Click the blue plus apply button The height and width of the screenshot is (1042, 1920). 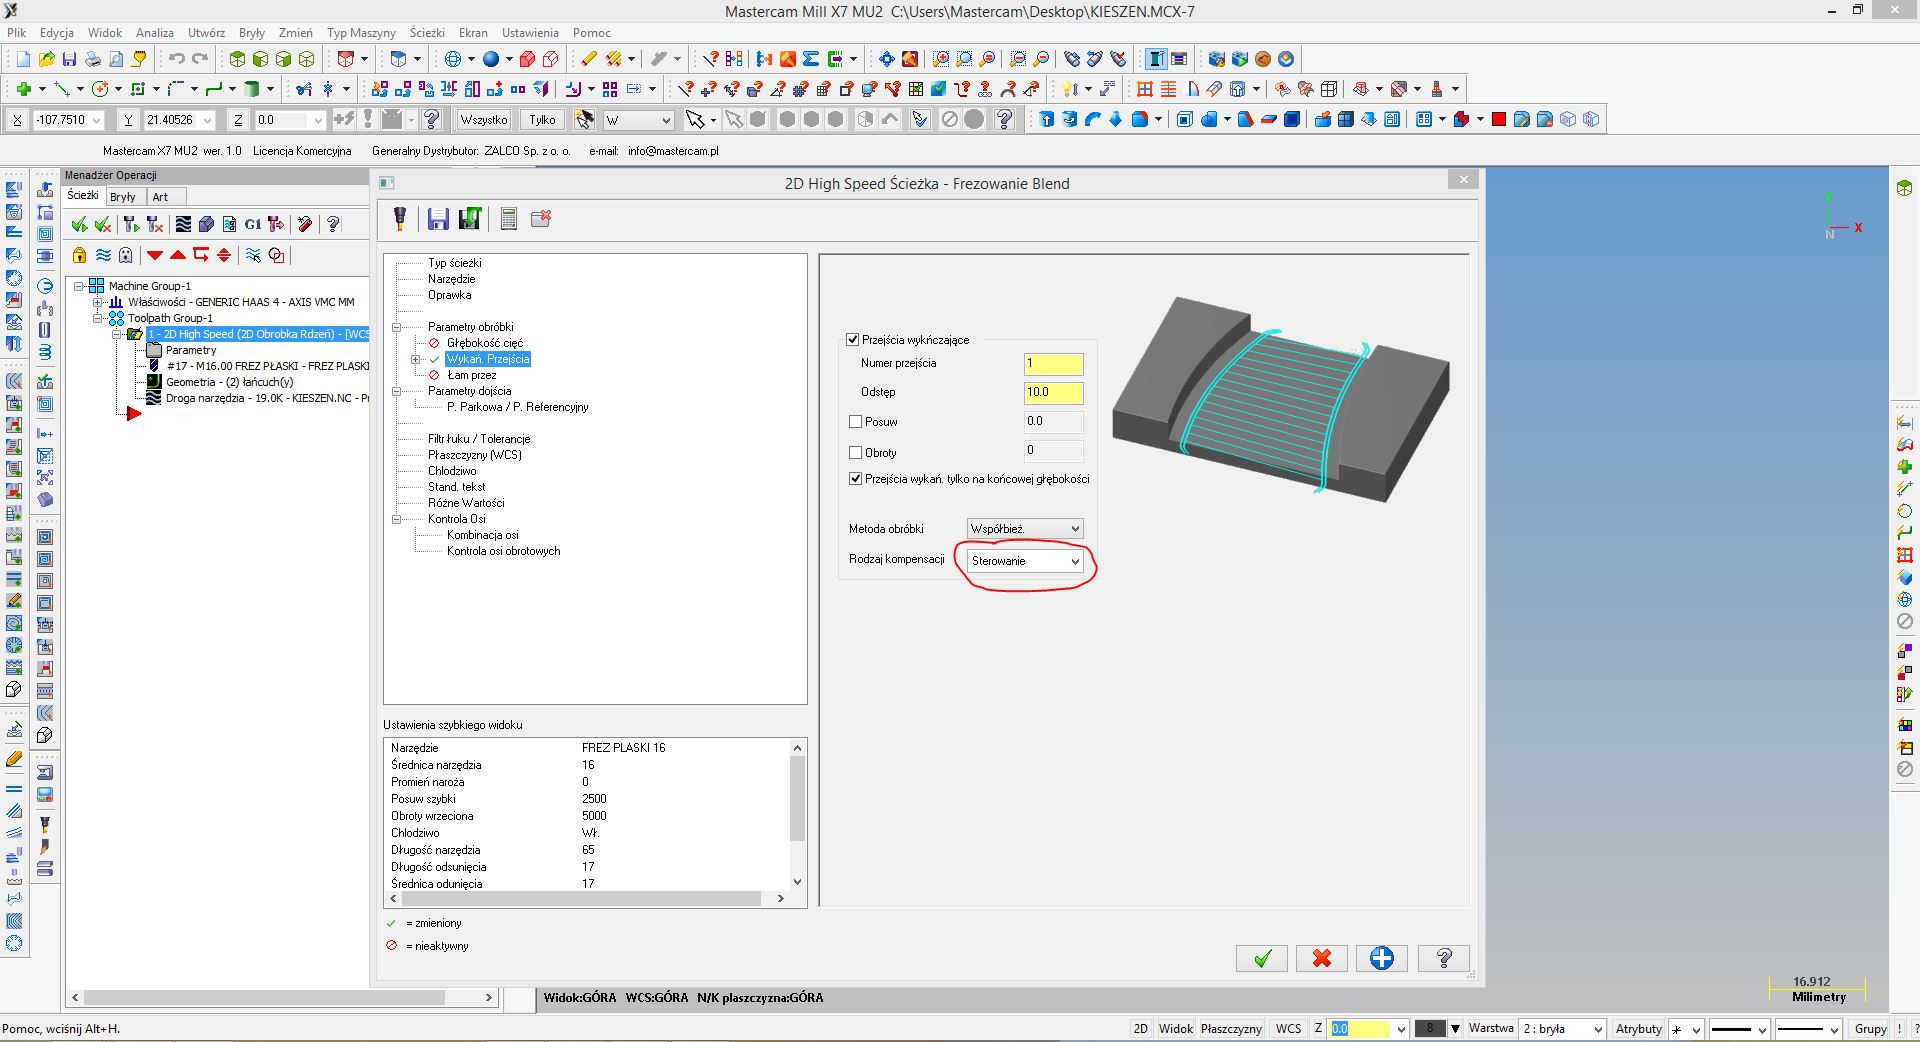tap(1382, 958)
